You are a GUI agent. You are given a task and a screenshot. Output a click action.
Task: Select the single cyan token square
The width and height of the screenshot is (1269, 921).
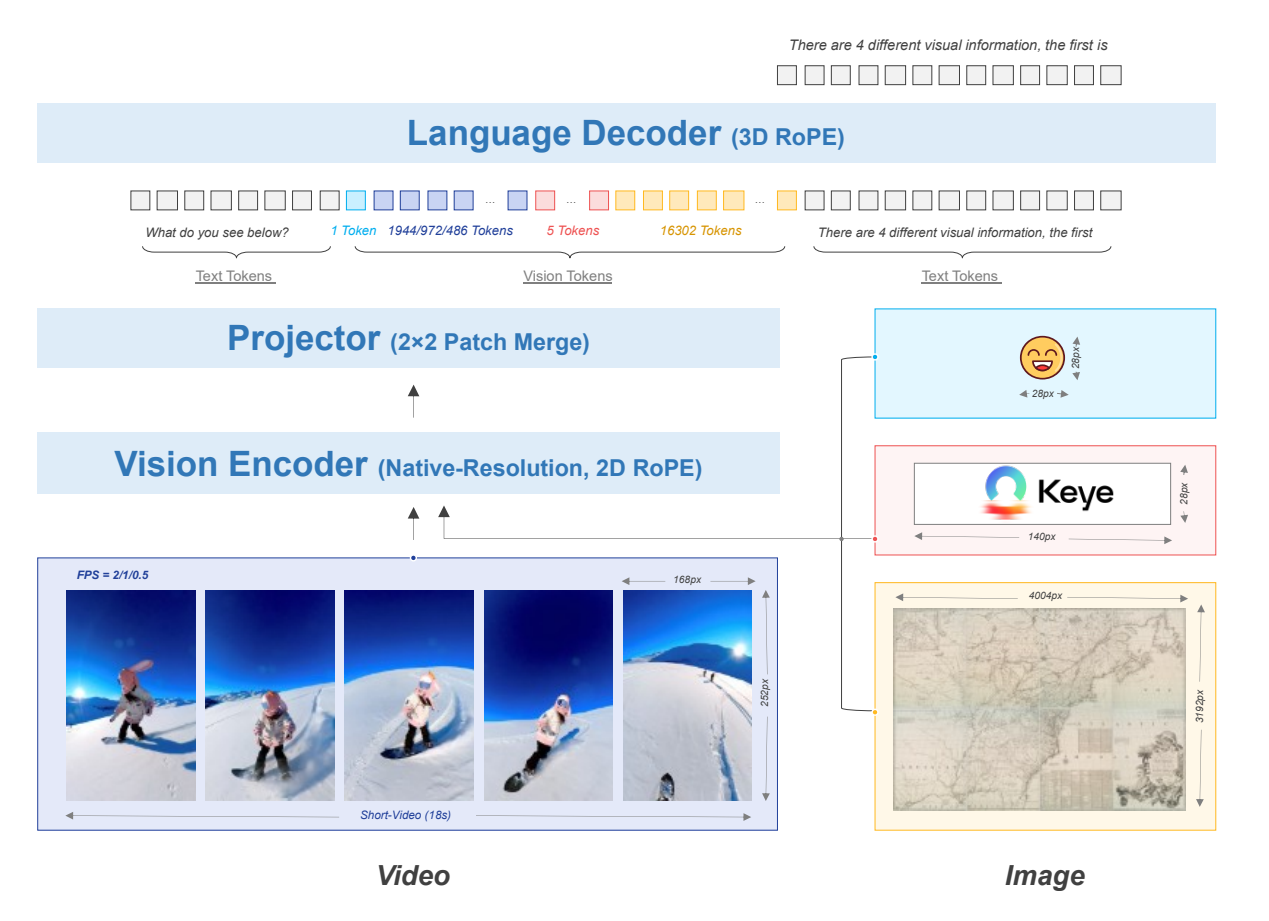356,200
